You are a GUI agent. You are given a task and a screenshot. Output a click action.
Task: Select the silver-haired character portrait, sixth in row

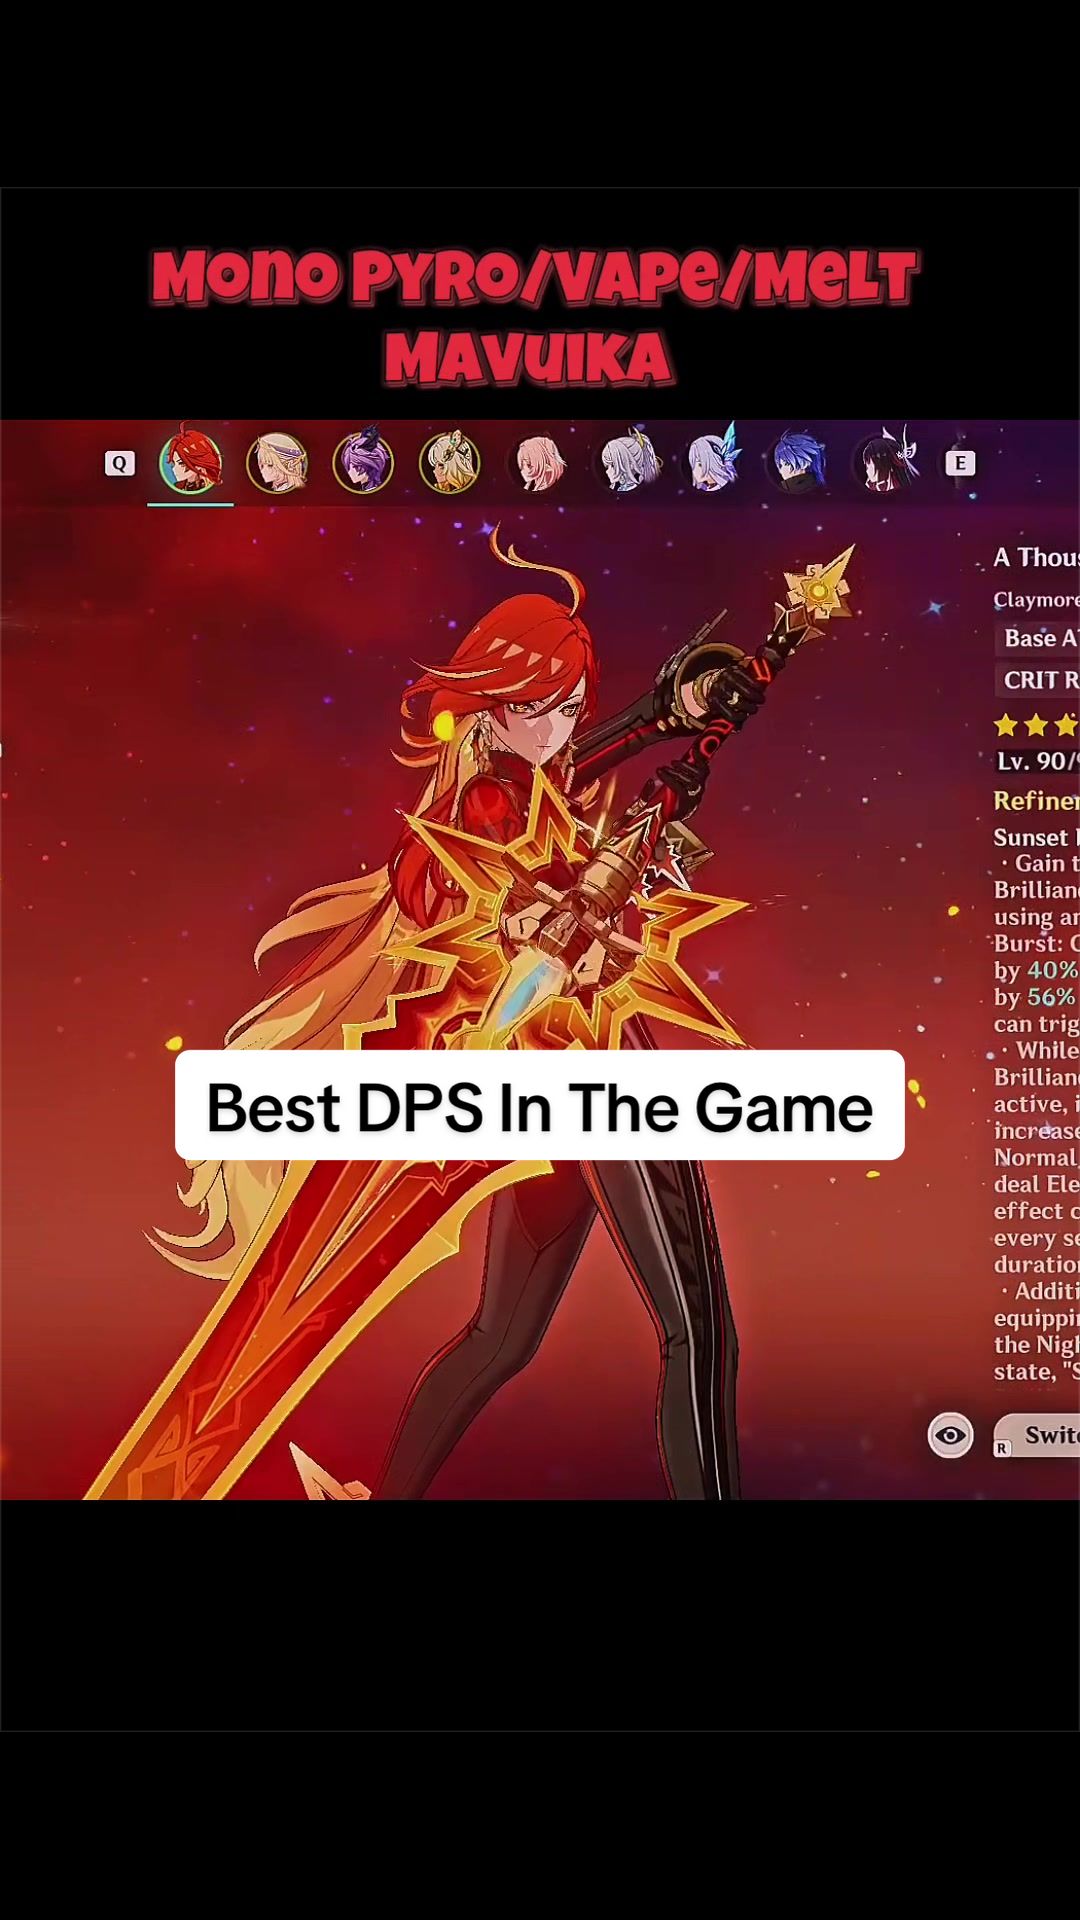(x=627, y=463)
